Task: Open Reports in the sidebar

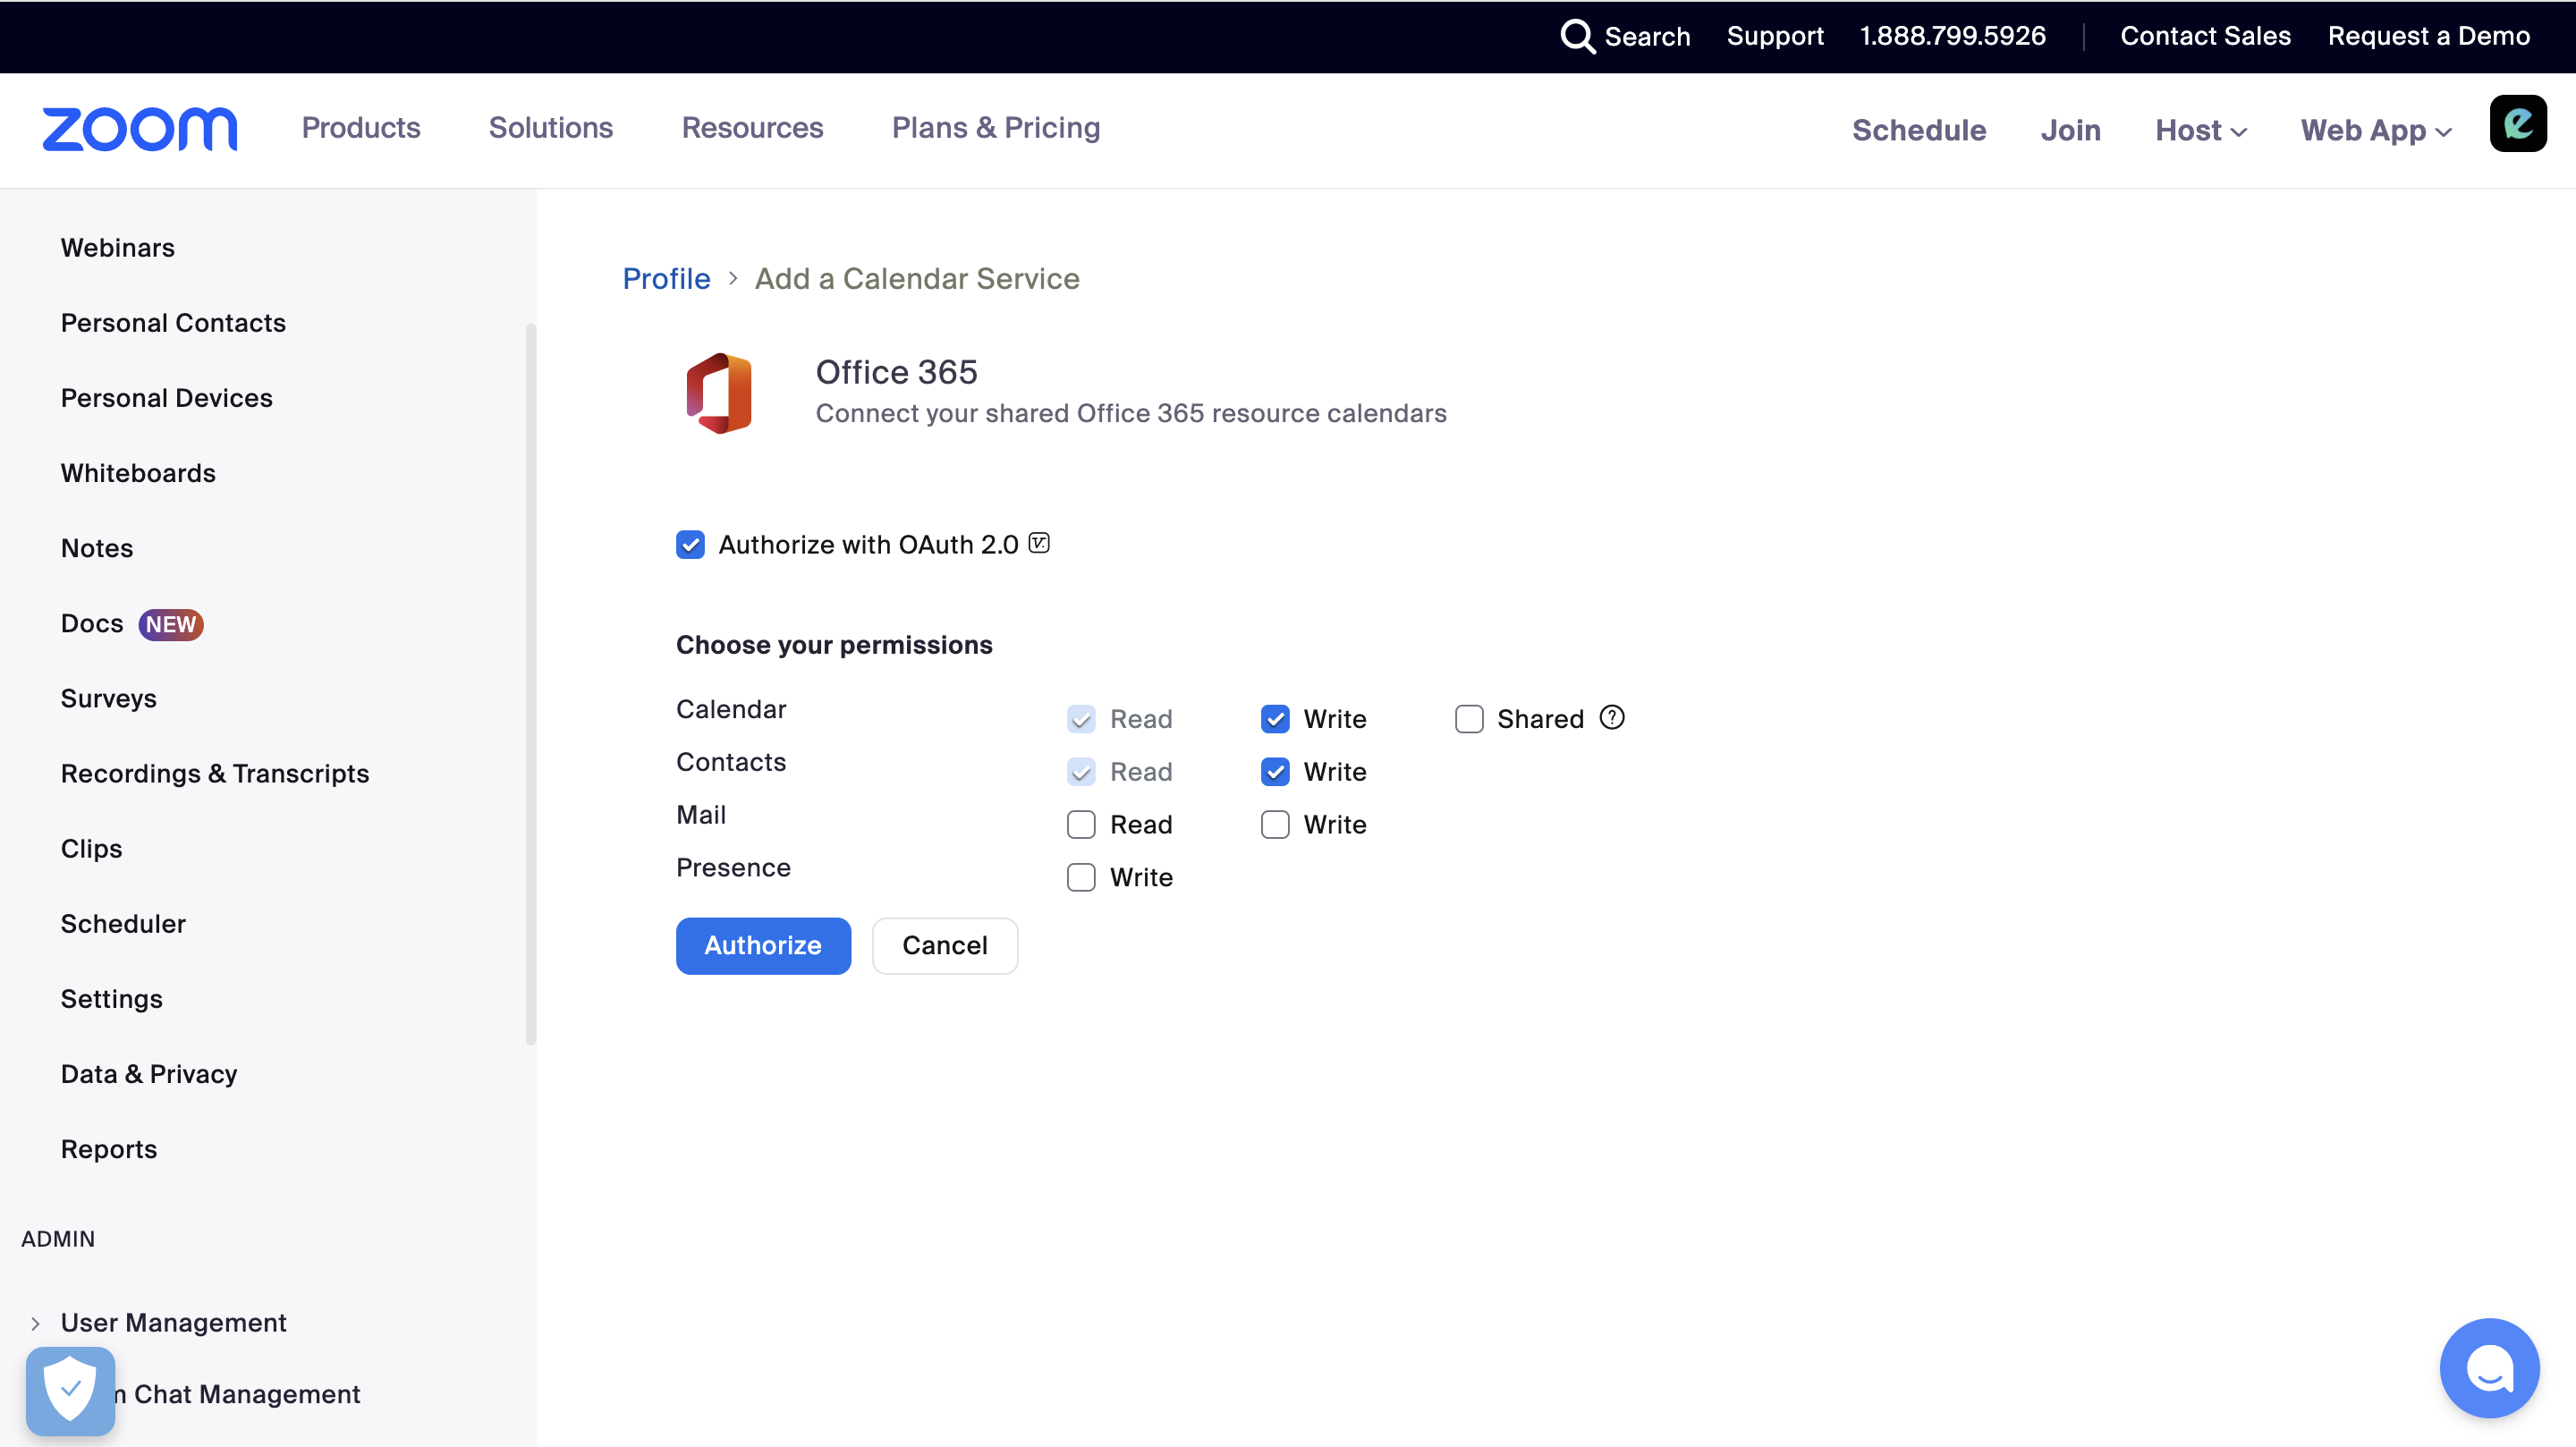Action: click(109, 1149)
